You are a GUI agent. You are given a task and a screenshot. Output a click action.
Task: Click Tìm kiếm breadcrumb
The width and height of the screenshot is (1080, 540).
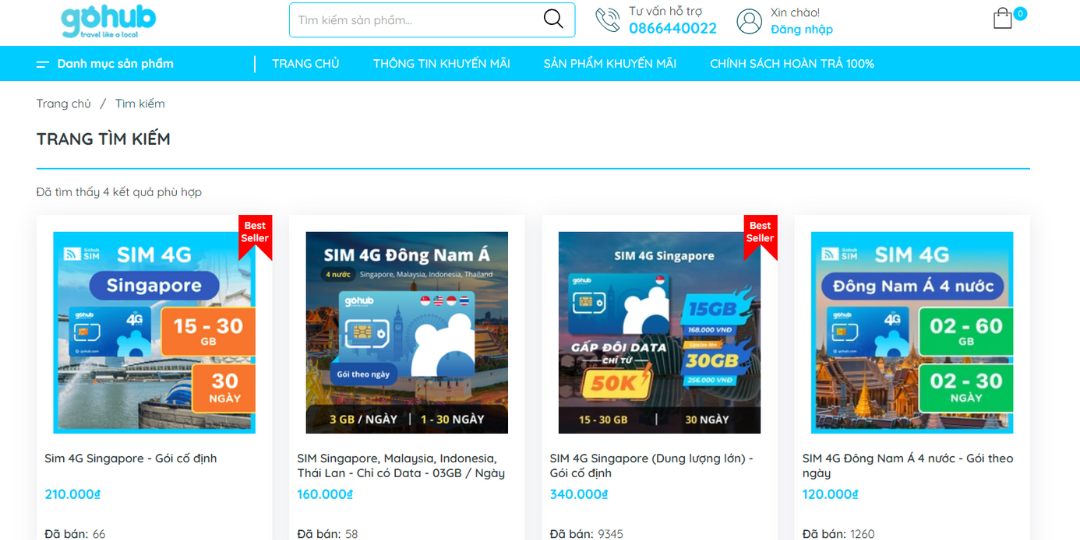(x=140, y=104)
